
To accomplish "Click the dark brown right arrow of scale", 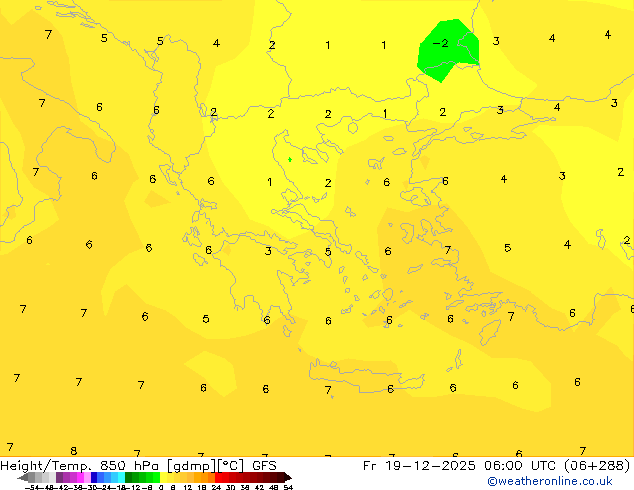I will [x=288, y=478].
